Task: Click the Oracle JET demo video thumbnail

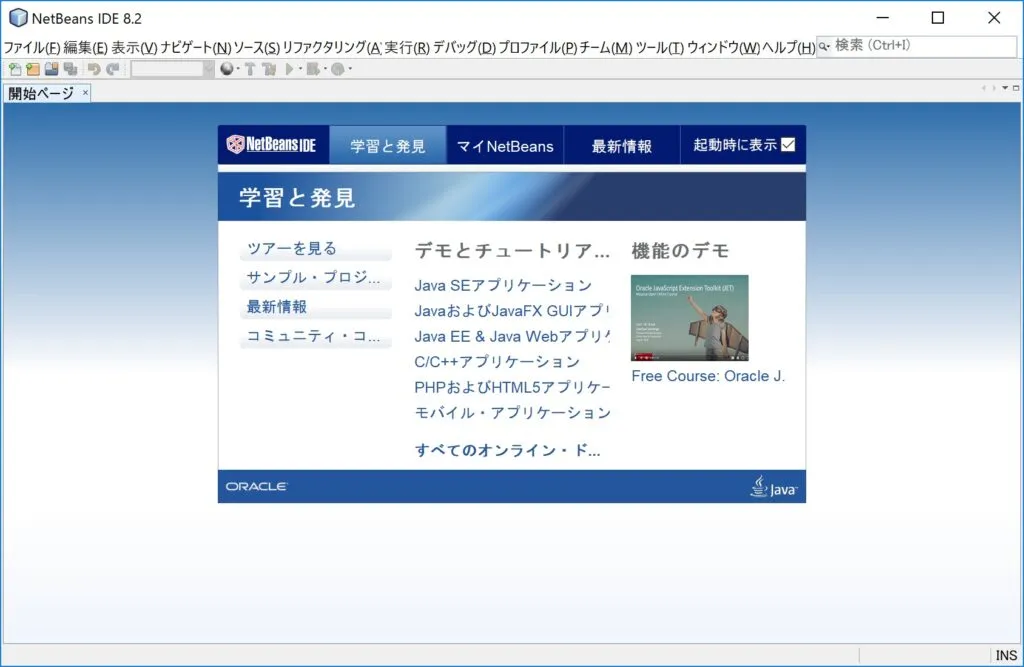Action: 689,317
